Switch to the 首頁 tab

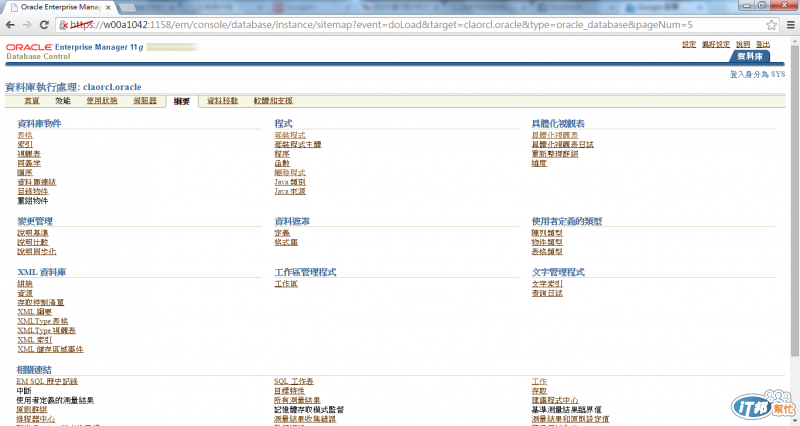click(x=32, y=101)
